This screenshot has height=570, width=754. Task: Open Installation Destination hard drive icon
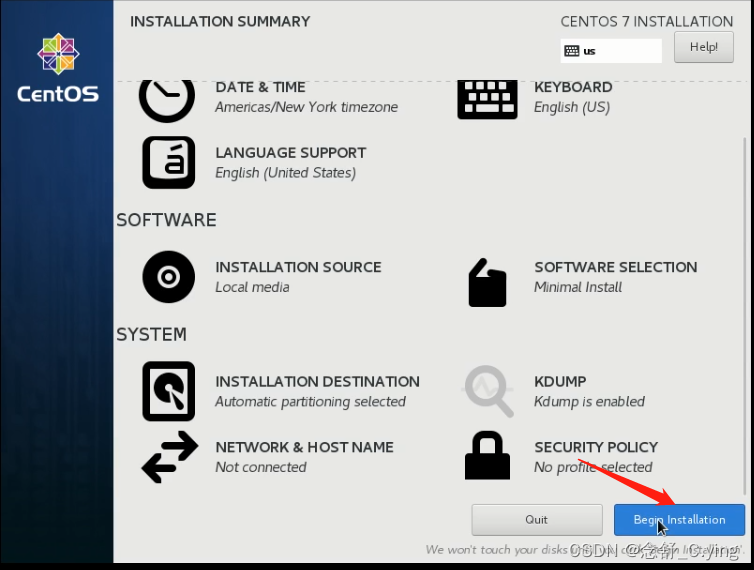coord(168,391)
